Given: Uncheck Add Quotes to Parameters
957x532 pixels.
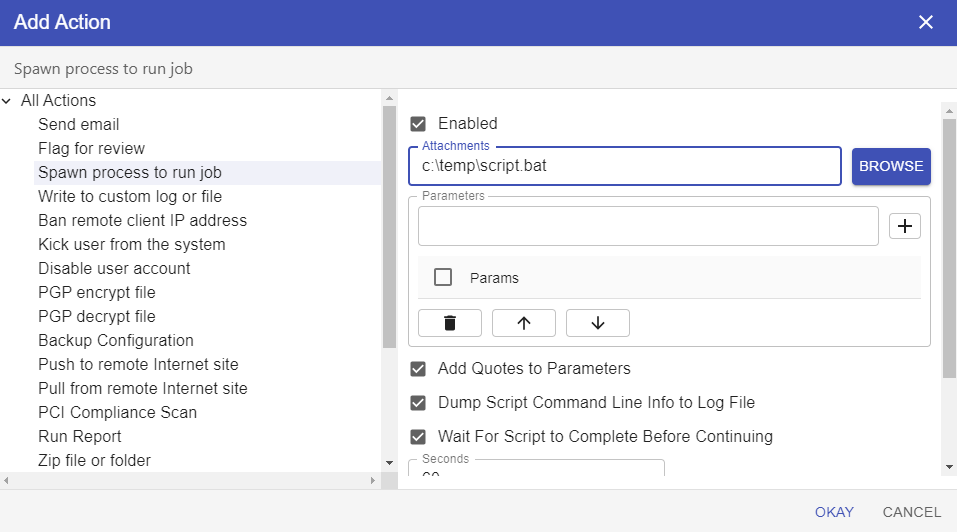Looking at the screenshot, I should 419,369.
